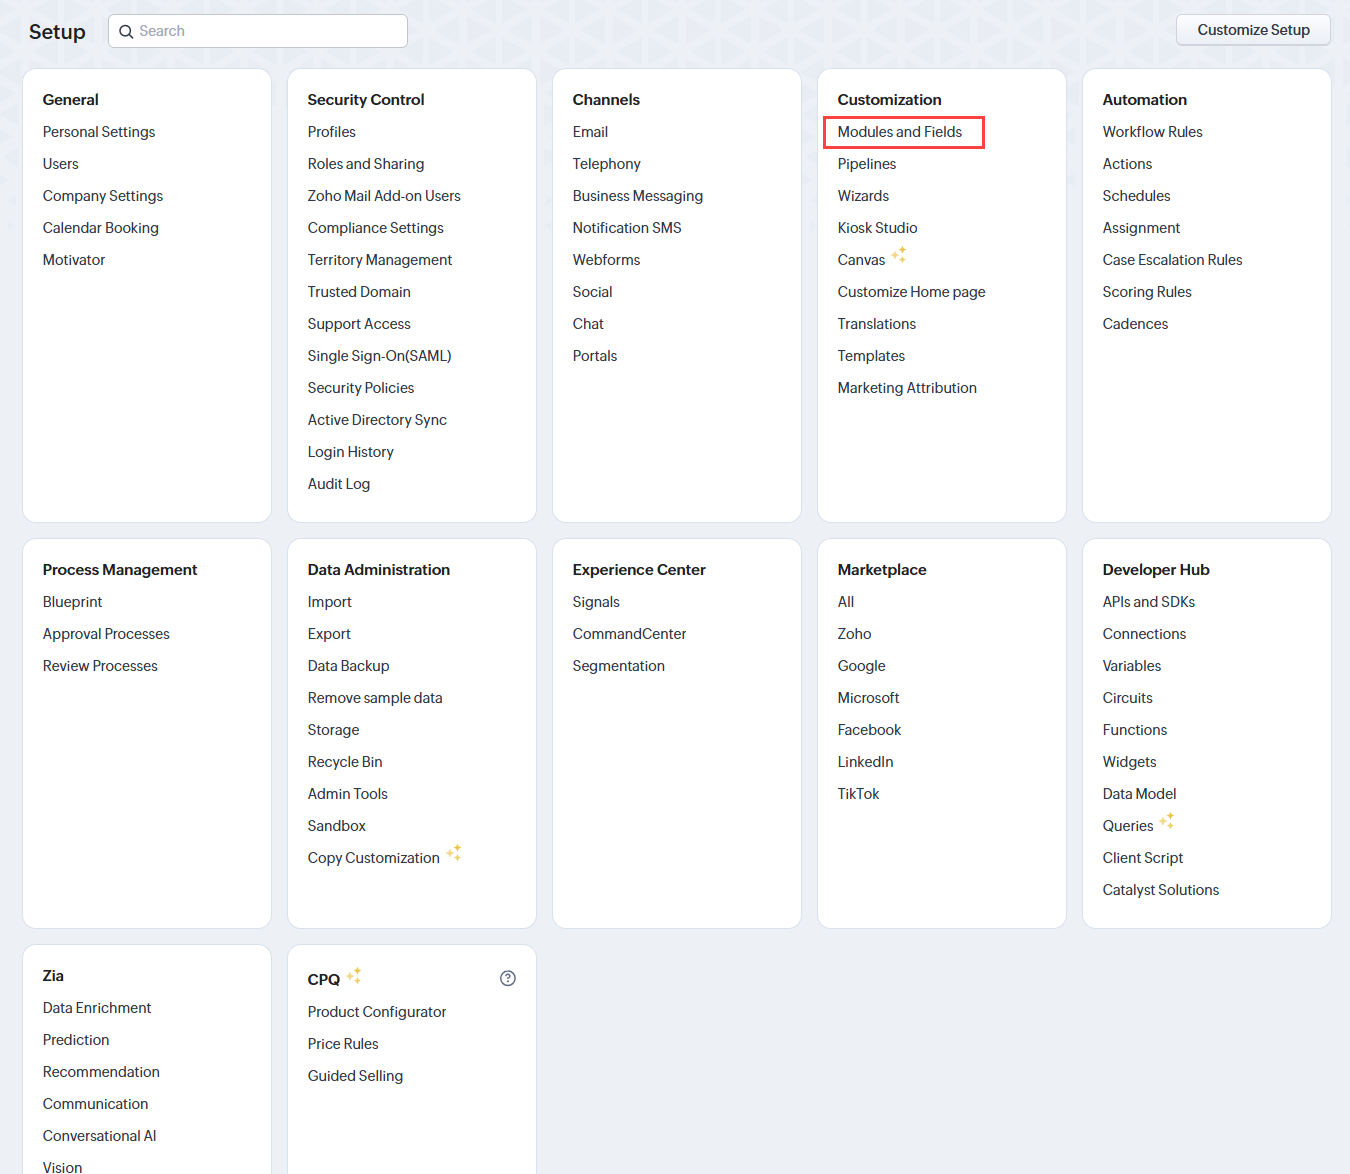
Task: Open the Audit Log
Action: click(x=339, y=484)
